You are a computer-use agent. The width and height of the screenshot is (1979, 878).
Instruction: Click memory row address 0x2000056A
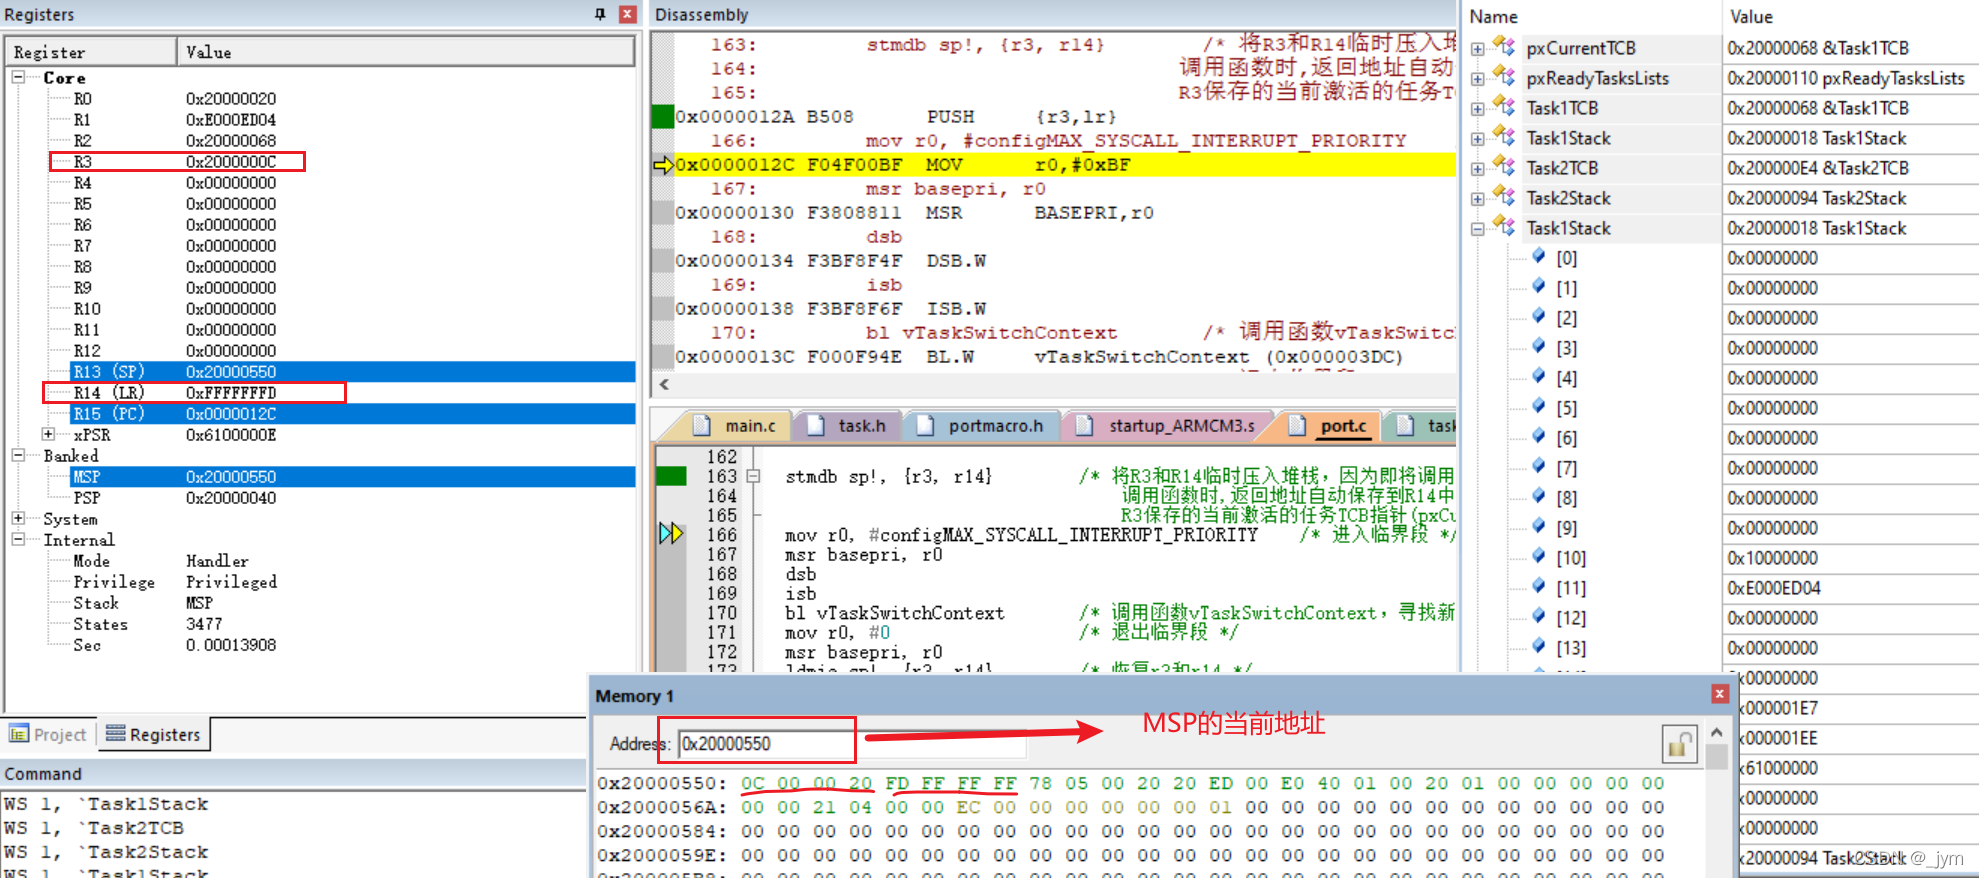tap(662, 807)
